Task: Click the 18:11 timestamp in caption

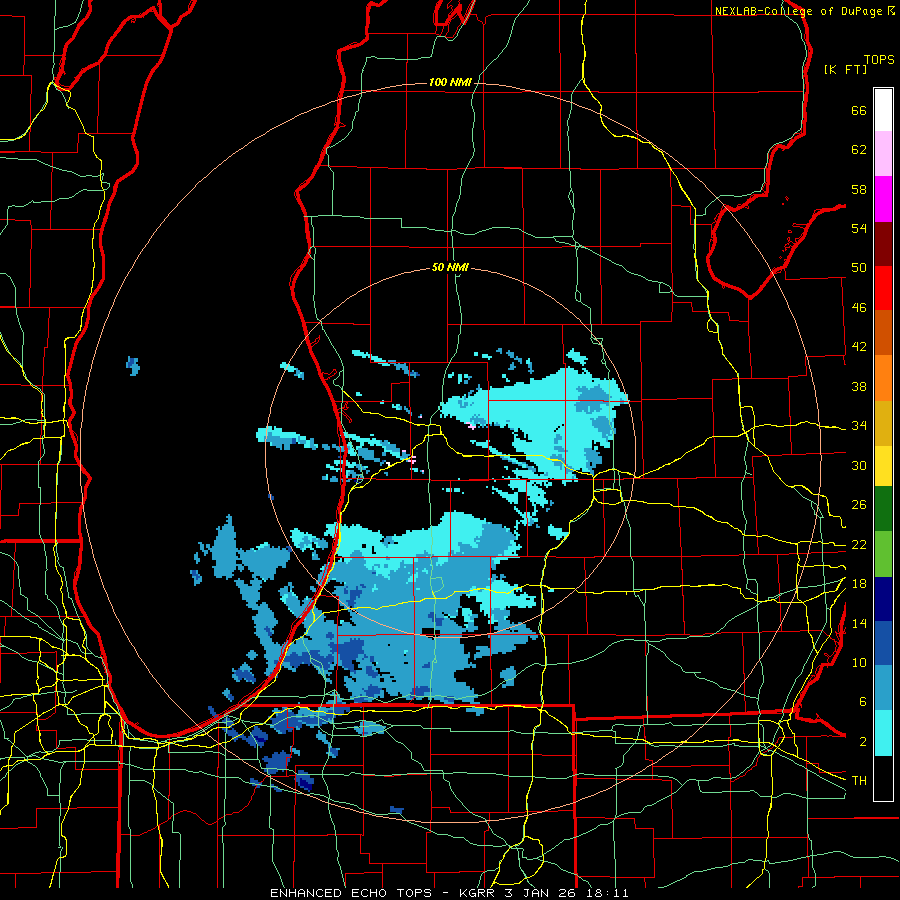Action: pyautogui.click(x=607, y=893)
